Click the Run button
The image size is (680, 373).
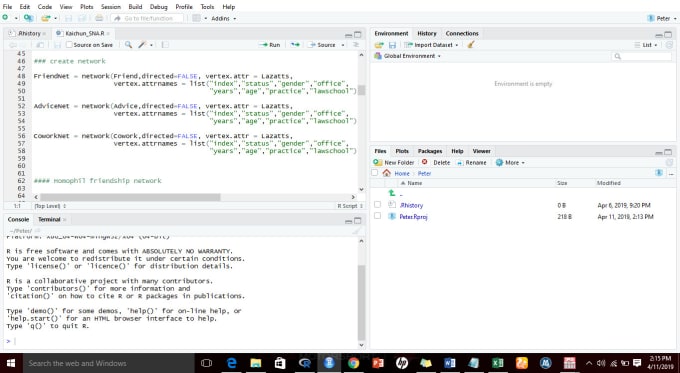270,45
